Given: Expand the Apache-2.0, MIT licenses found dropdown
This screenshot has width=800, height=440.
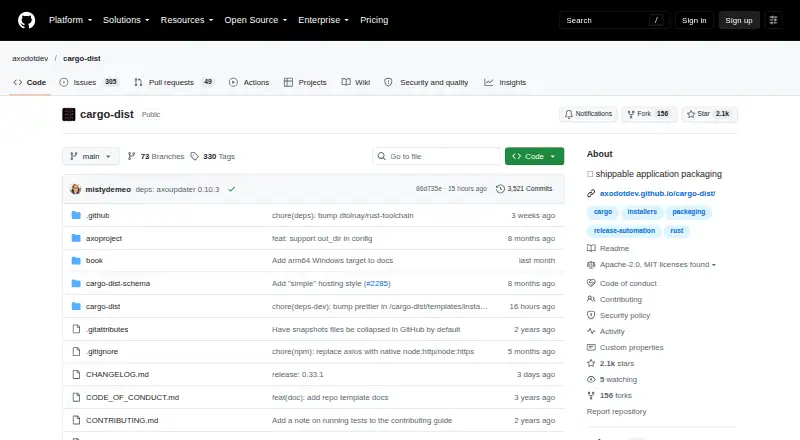Looking at the screenshot, I should [x=658, y=264].
